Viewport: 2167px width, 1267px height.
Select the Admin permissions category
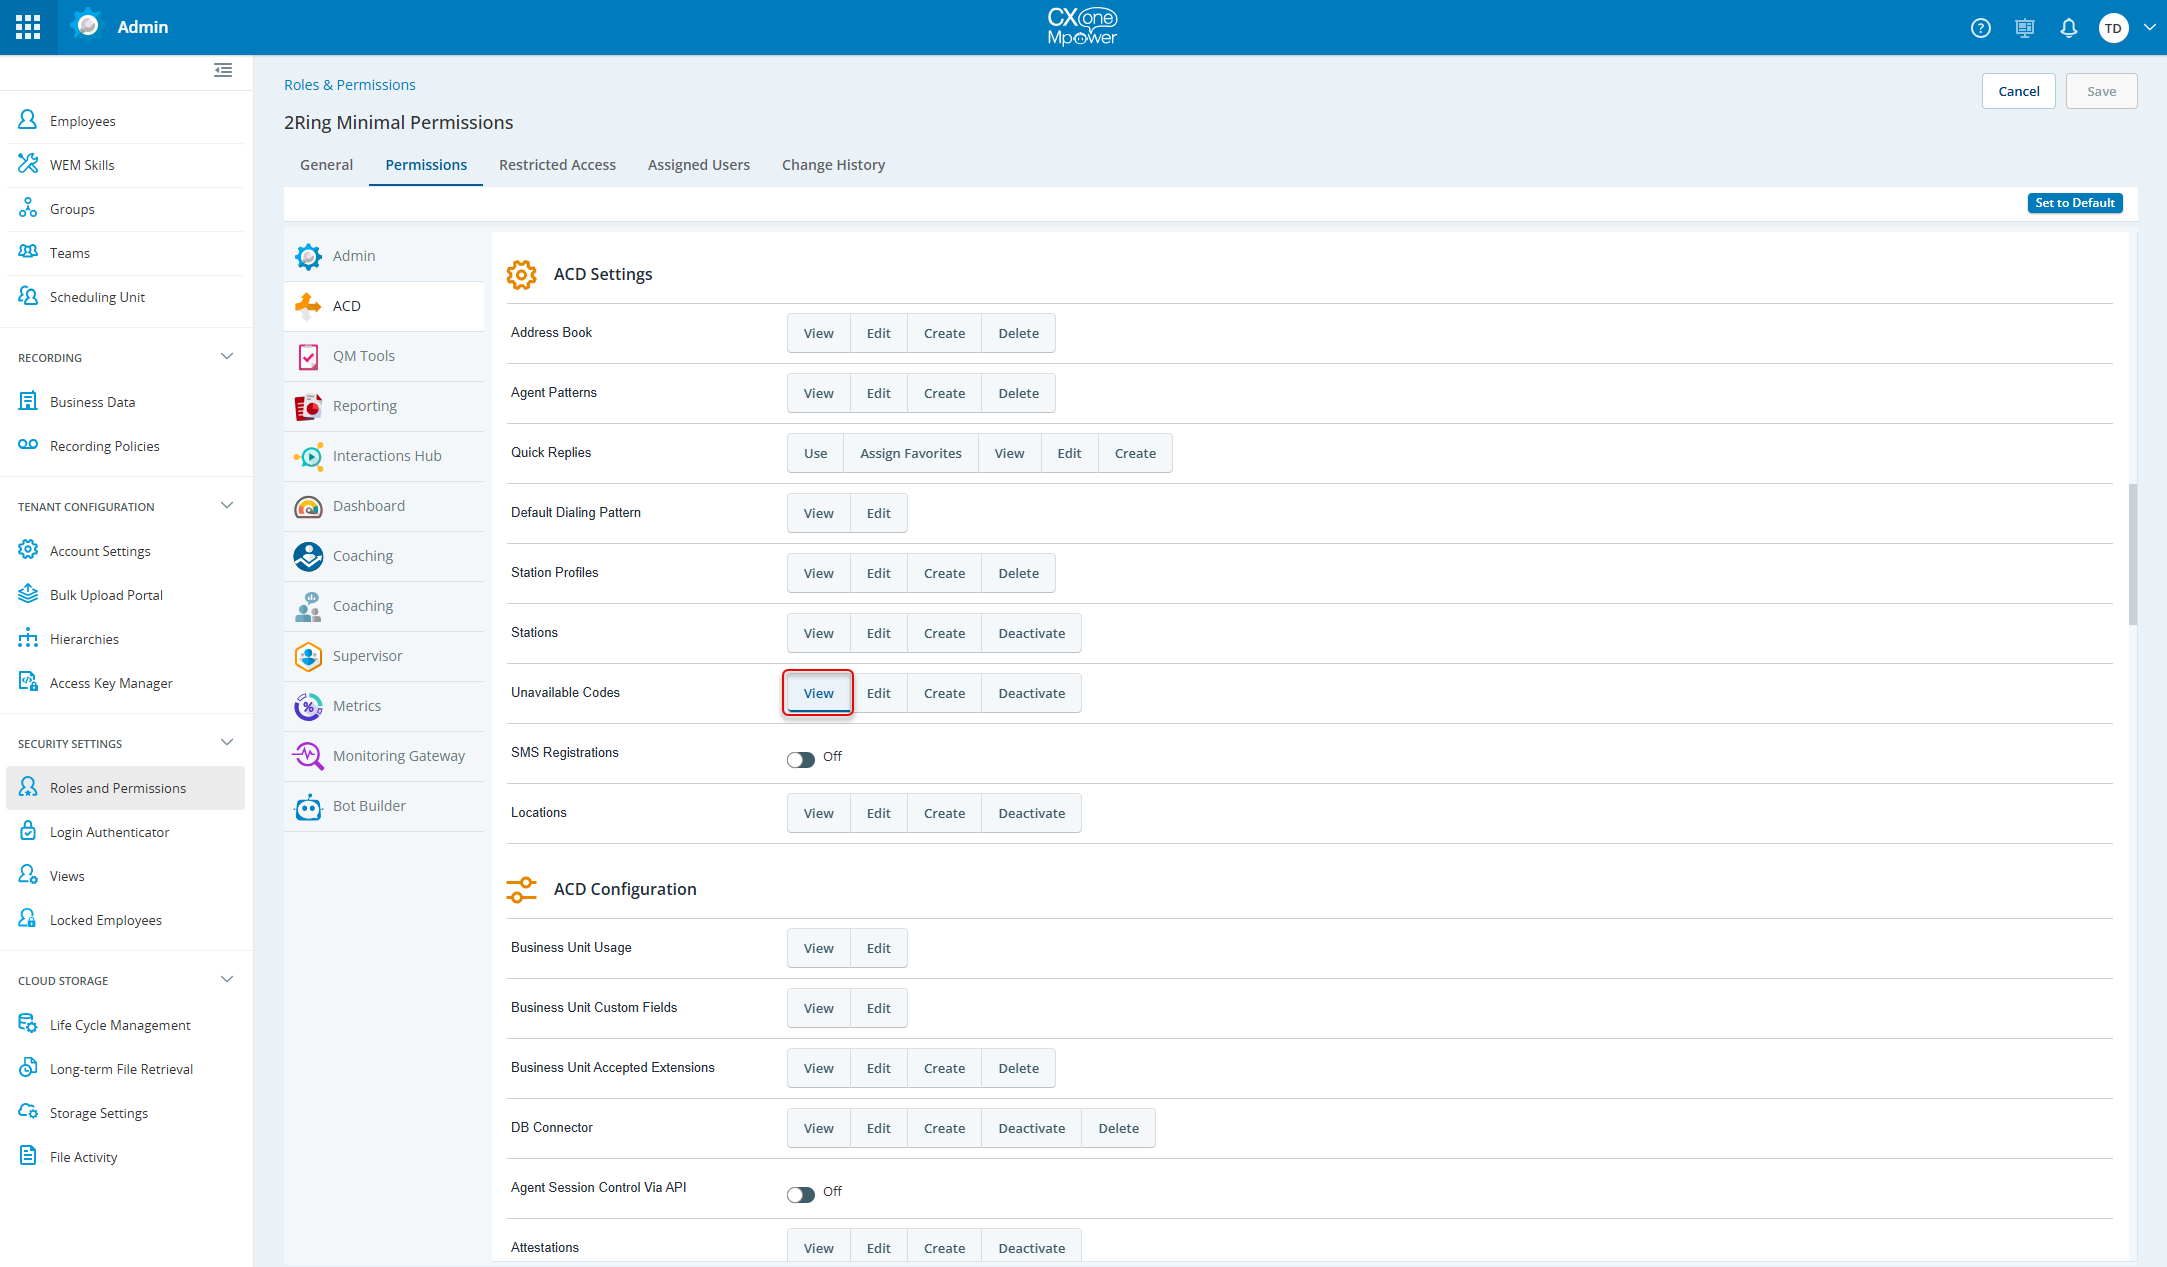click(384, 256)
